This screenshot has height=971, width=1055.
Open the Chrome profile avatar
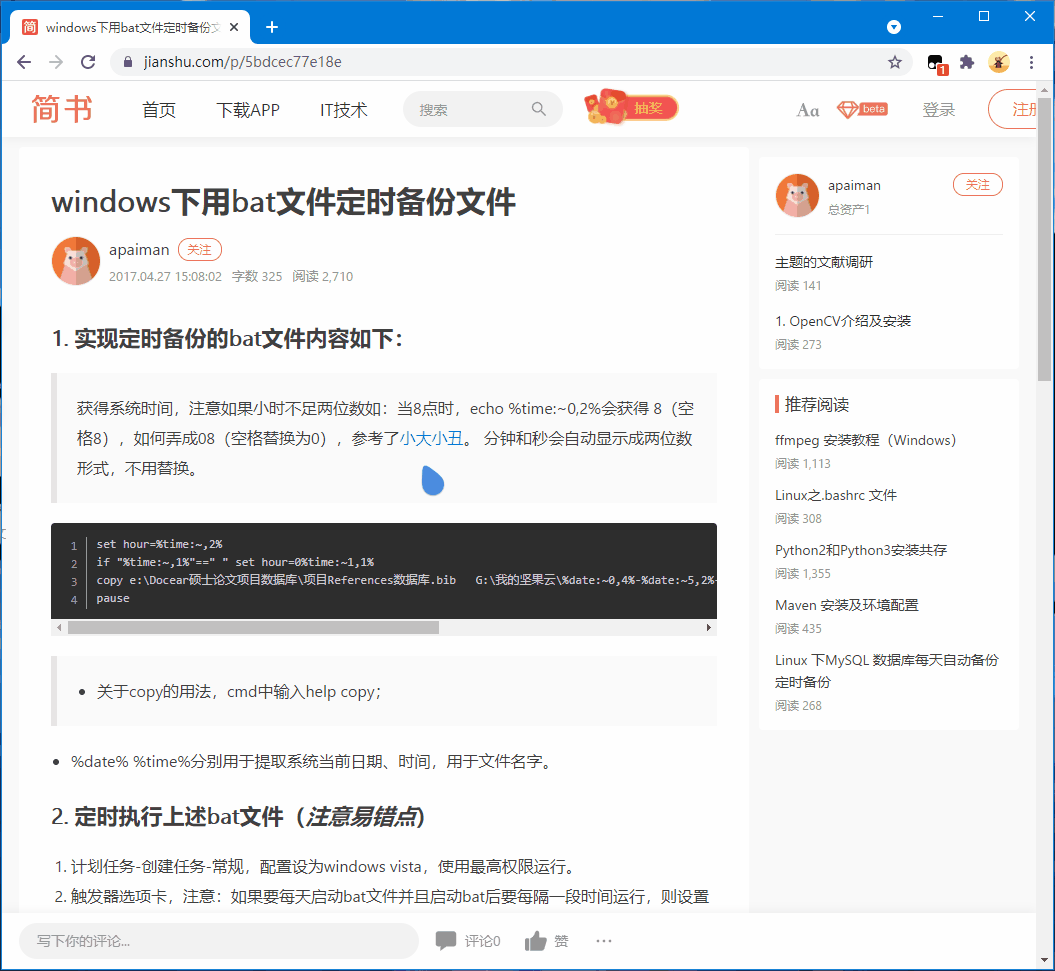click(x=998, y=63)
